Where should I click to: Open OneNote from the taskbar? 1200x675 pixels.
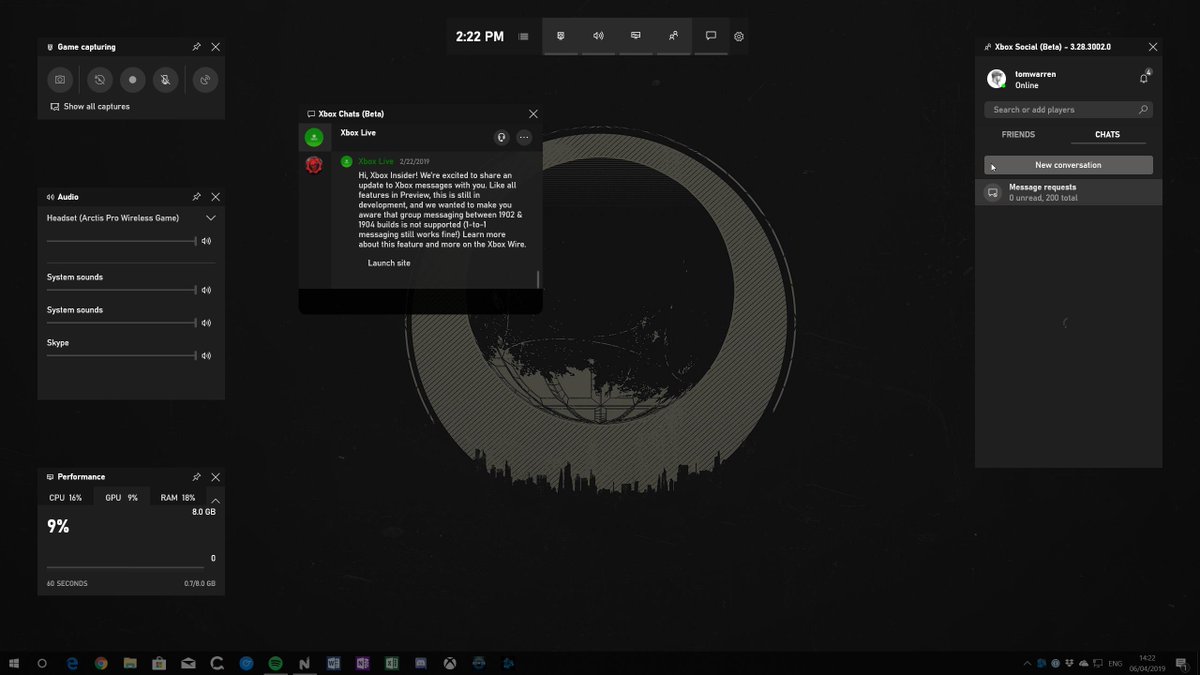click(362, 663)
